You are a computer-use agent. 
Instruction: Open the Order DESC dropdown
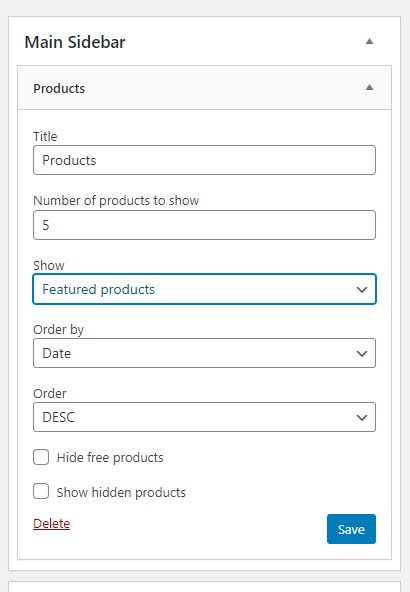click(204, 417)
